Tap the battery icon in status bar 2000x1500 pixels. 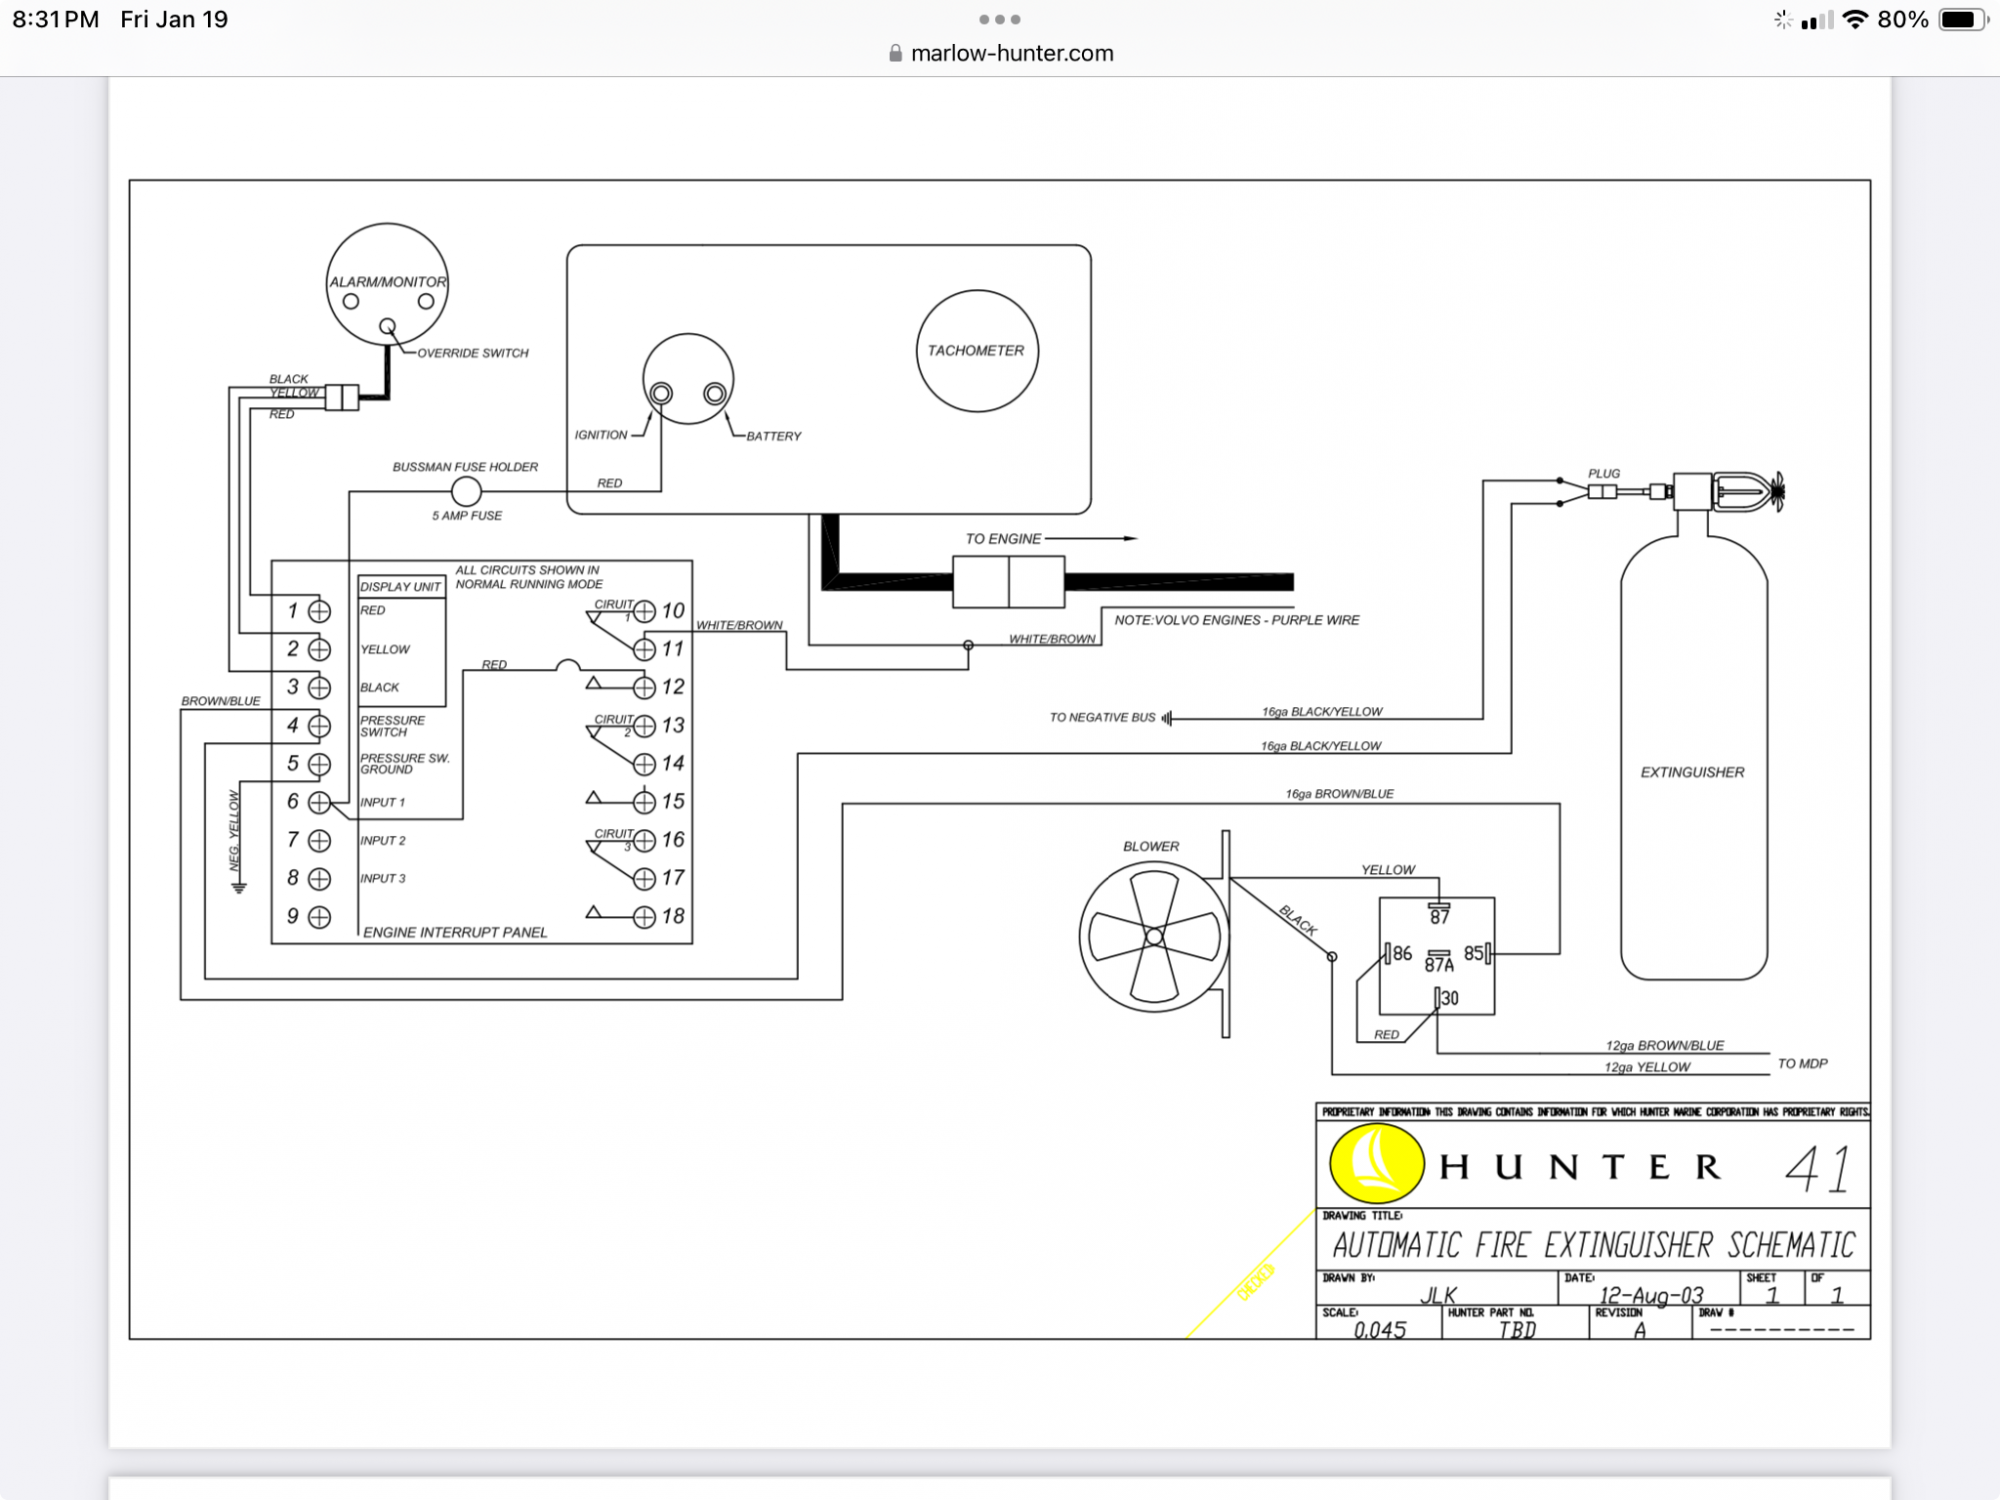(x=1961, y=20)
